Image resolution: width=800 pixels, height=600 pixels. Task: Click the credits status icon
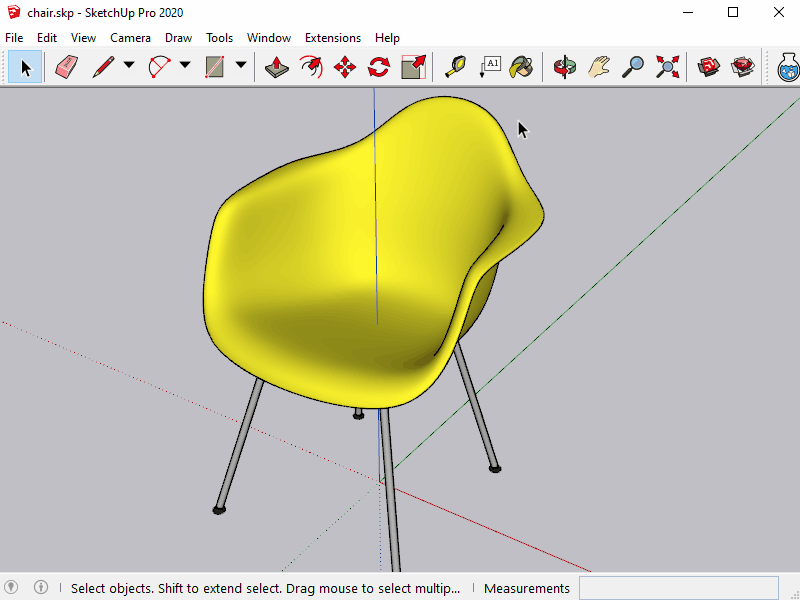pos(41,588)
